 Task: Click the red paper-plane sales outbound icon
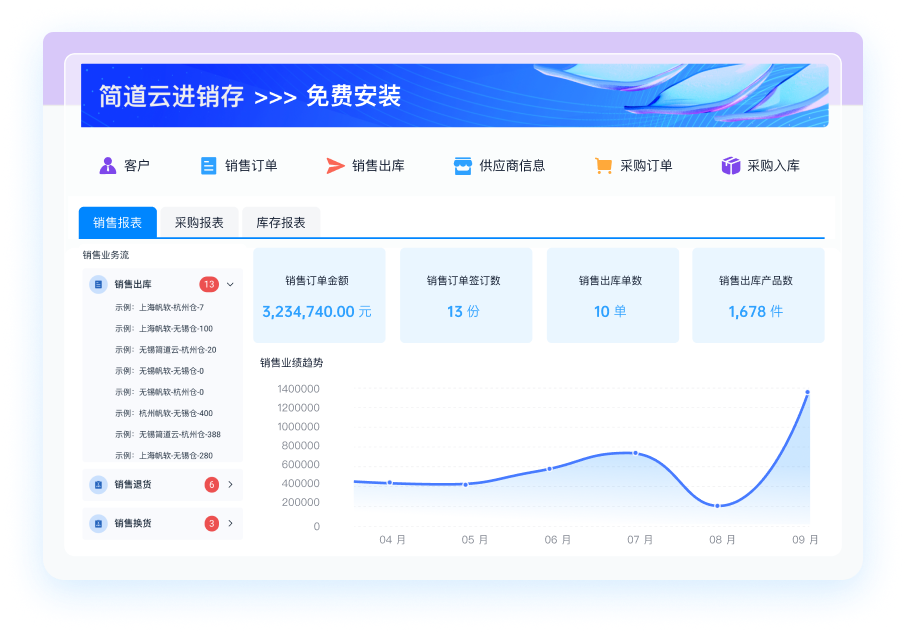(335, 166)
